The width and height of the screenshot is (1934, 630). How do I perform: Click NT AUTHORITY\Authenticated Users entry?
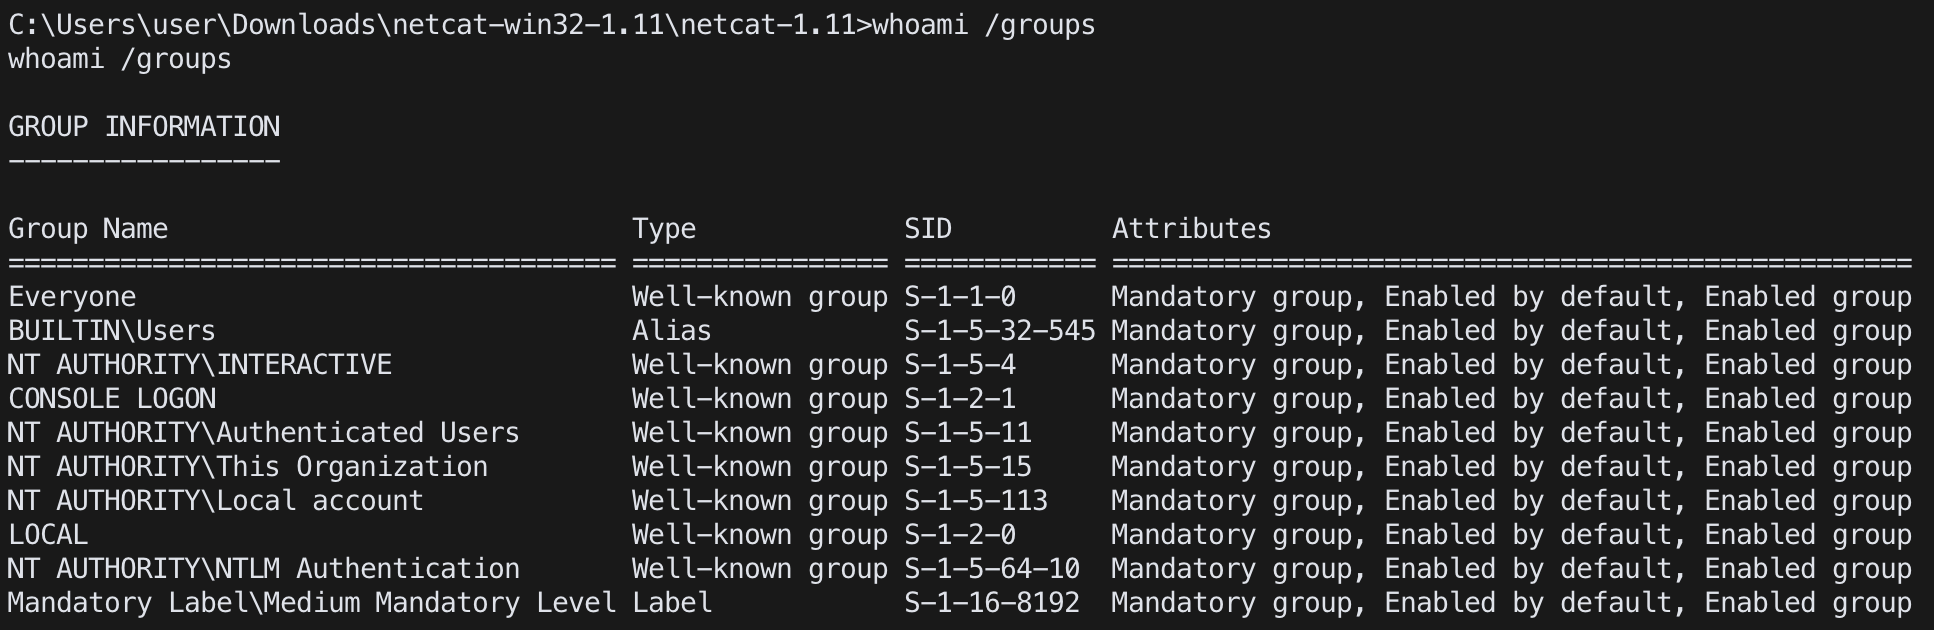pyautogui.click(x=264, y=433)
